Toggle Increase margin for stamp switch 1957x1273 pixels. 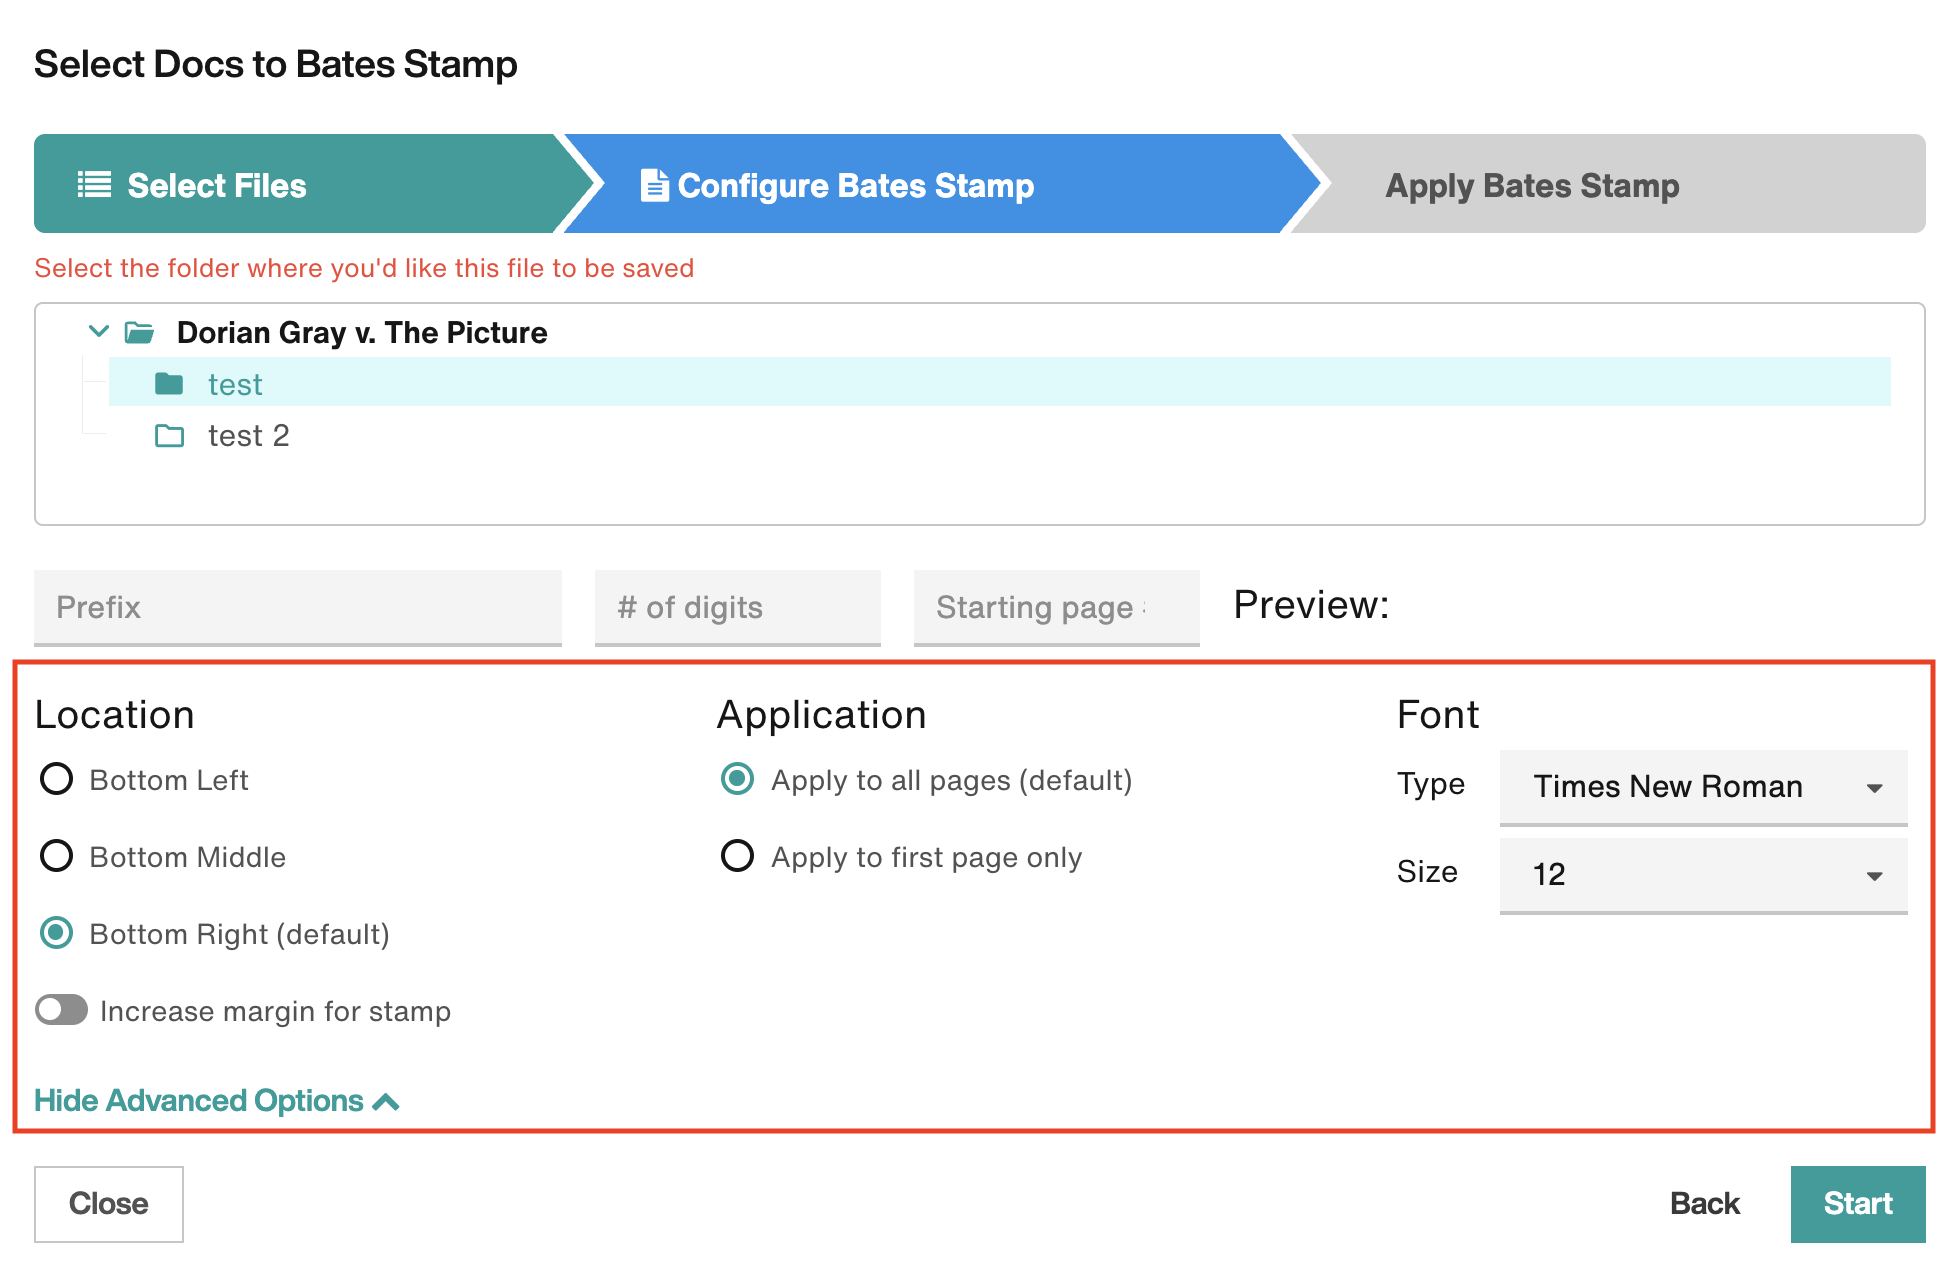tap(62, 1010)
